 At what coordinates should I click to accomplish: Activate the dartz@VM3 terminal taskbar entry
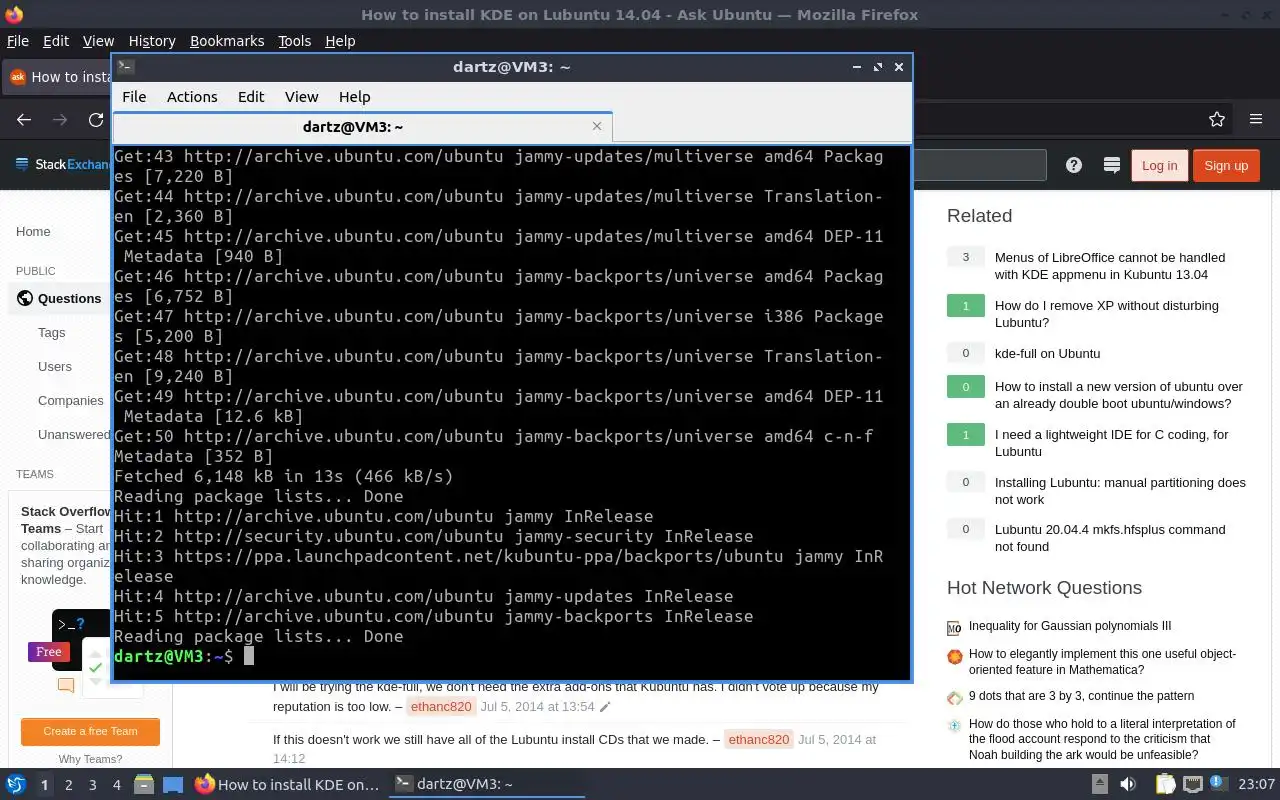(487, 785)
